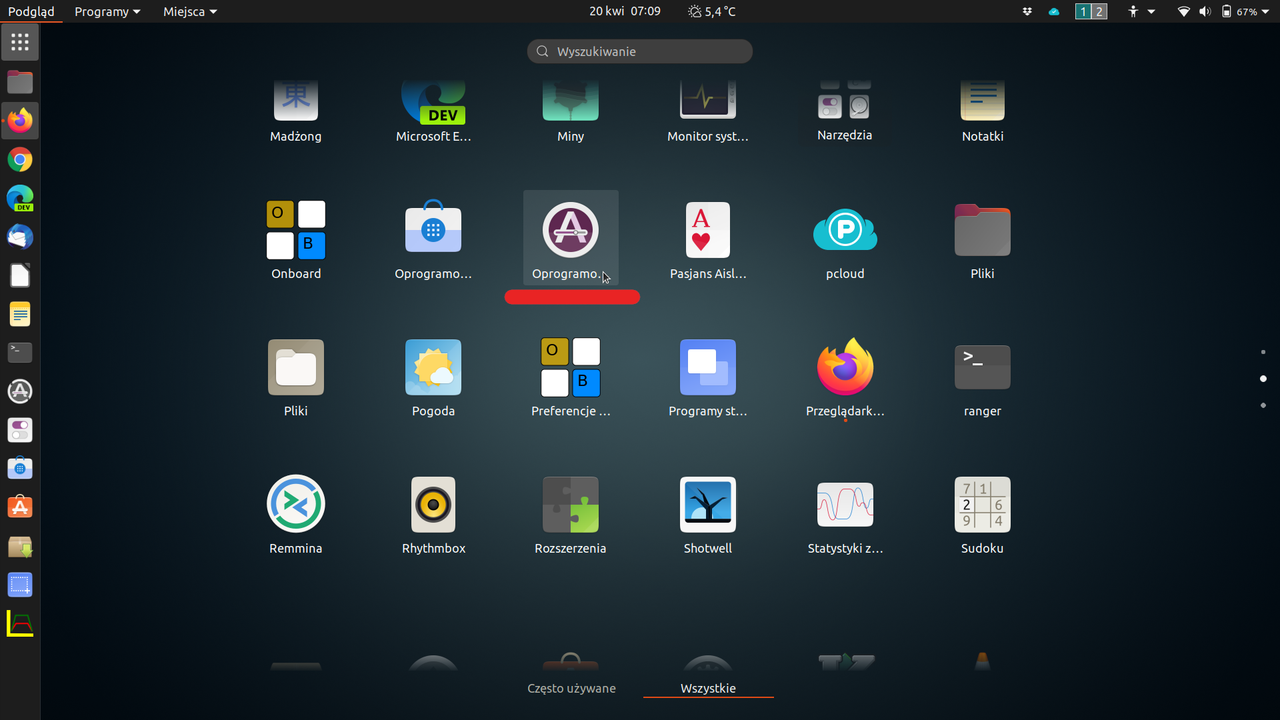Launch Remmina remote desktop client
Screen dimensions: 1280x720
pos(296,515)
